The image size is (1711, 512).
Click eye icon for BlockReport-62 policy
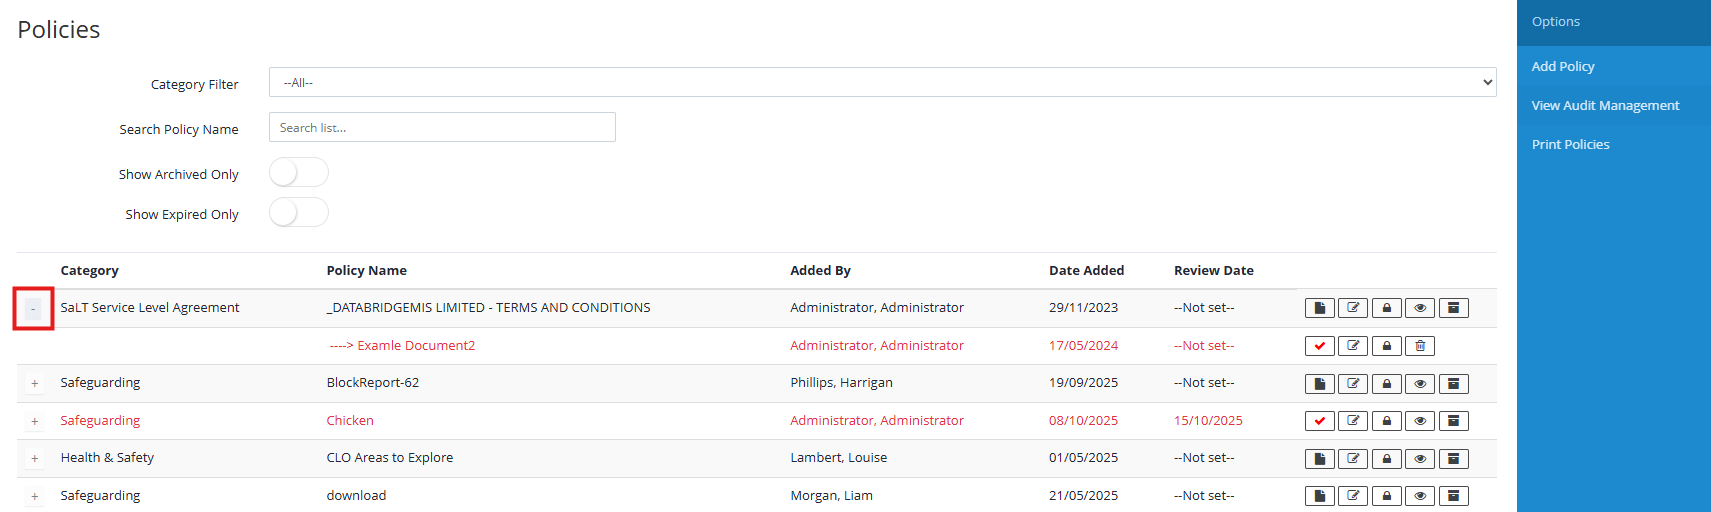1420,383
